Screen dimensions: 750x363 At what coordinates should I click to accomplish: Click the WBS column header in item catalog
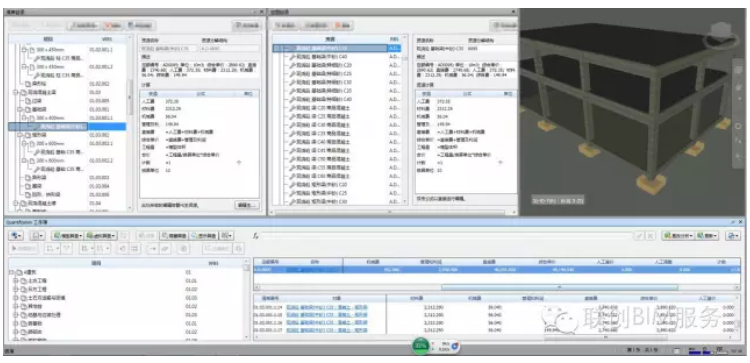(107, 39)
